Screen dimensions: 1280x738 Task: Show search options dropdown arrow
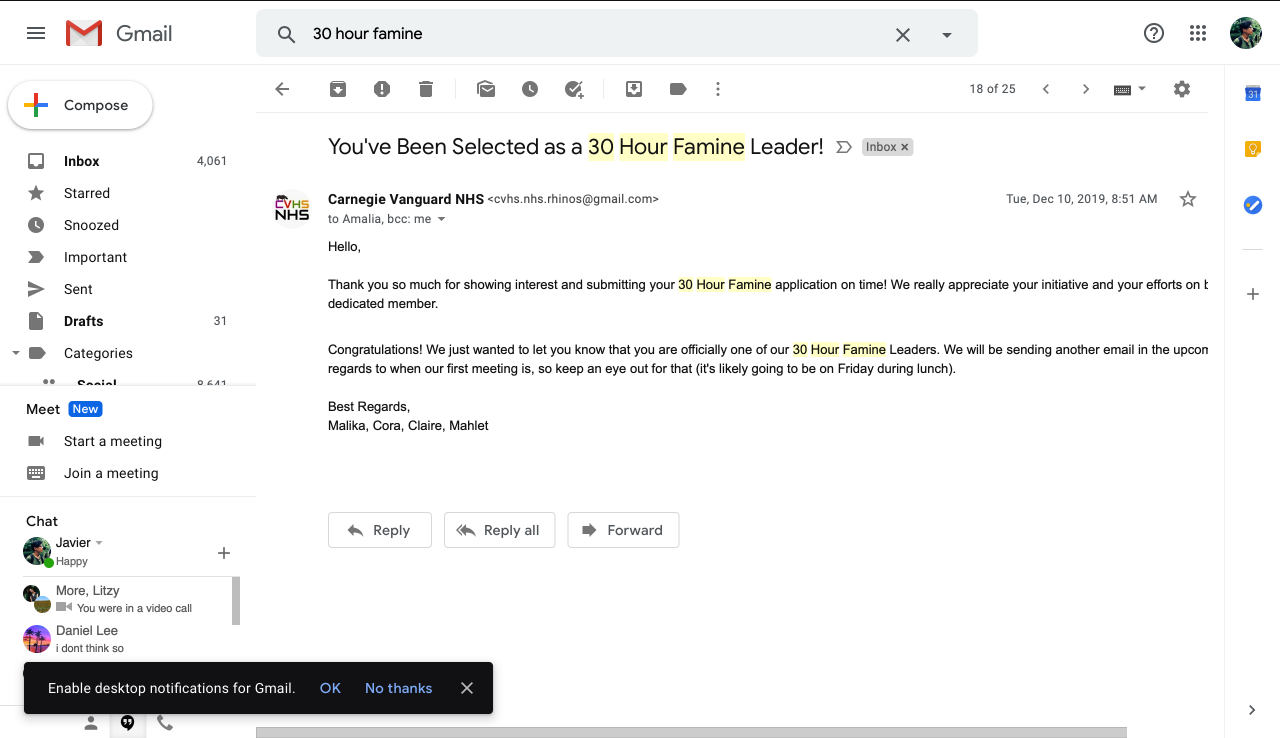(947, 34)
